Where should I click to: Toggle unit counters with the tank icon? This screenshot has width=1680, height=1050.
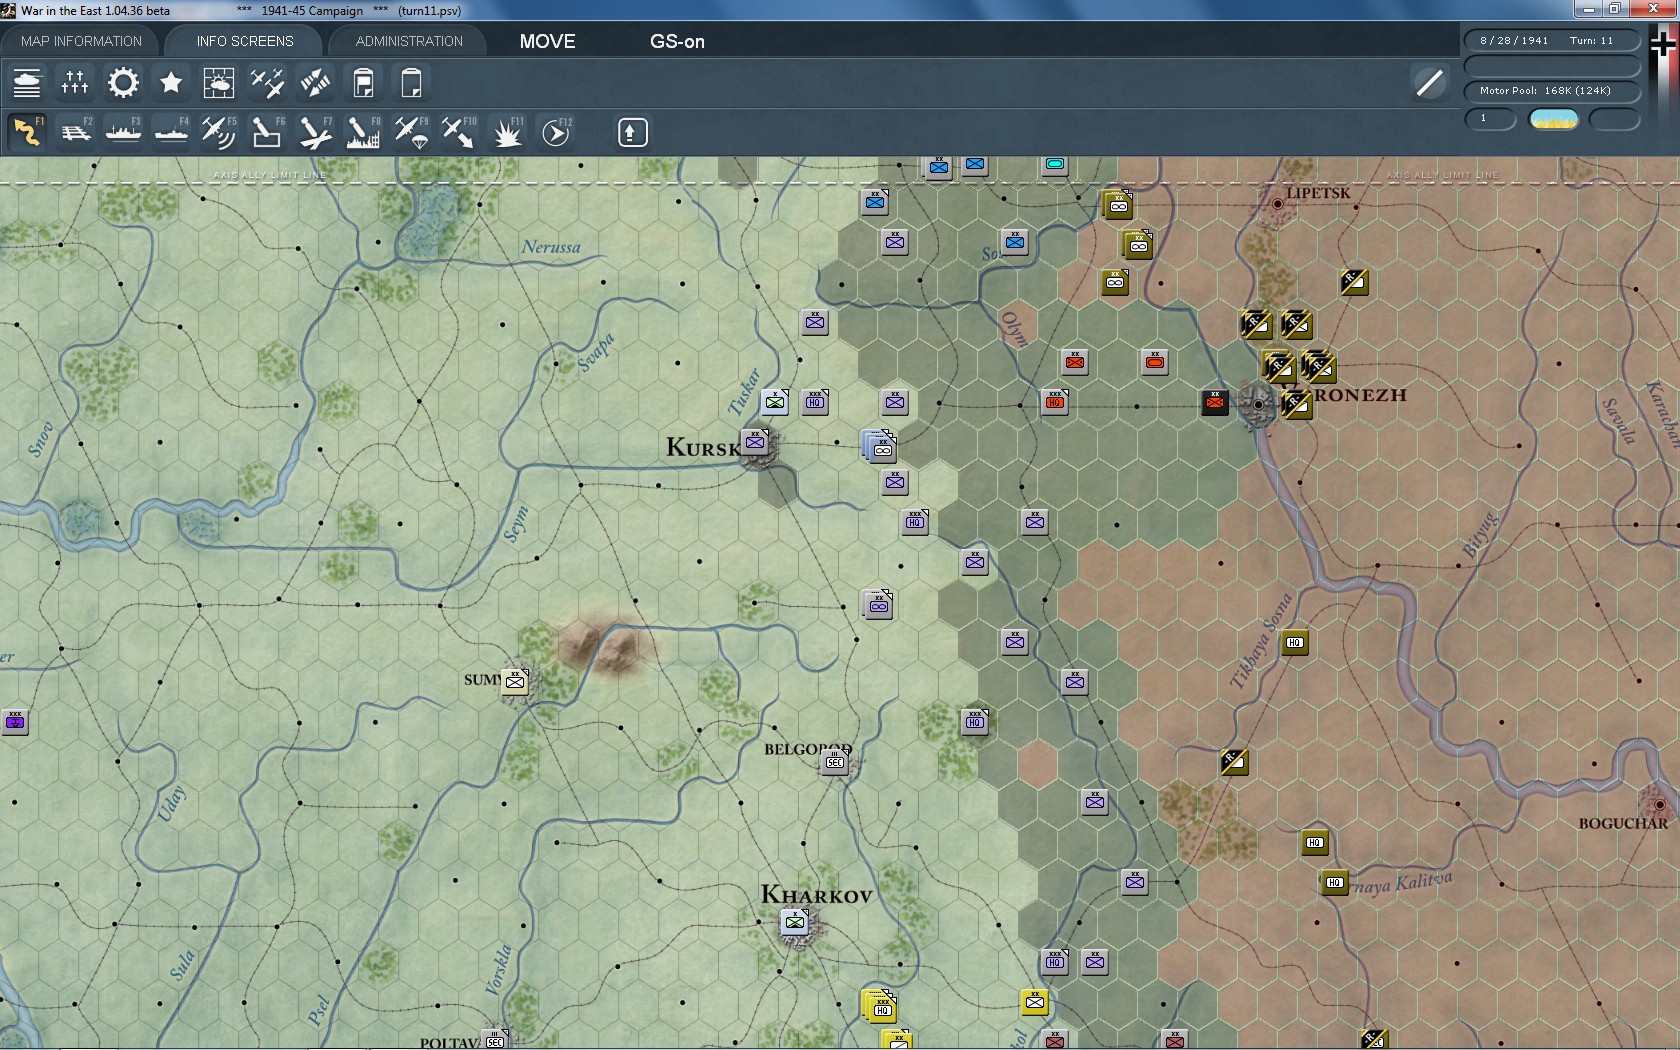[27, 82]
